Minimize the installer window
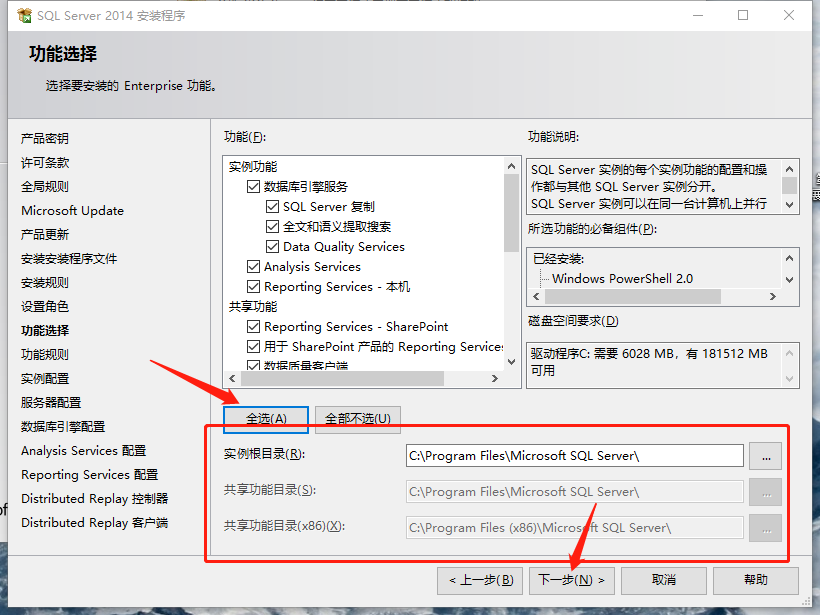The height and width of the screenshot is (615, 820). (698, 15)
